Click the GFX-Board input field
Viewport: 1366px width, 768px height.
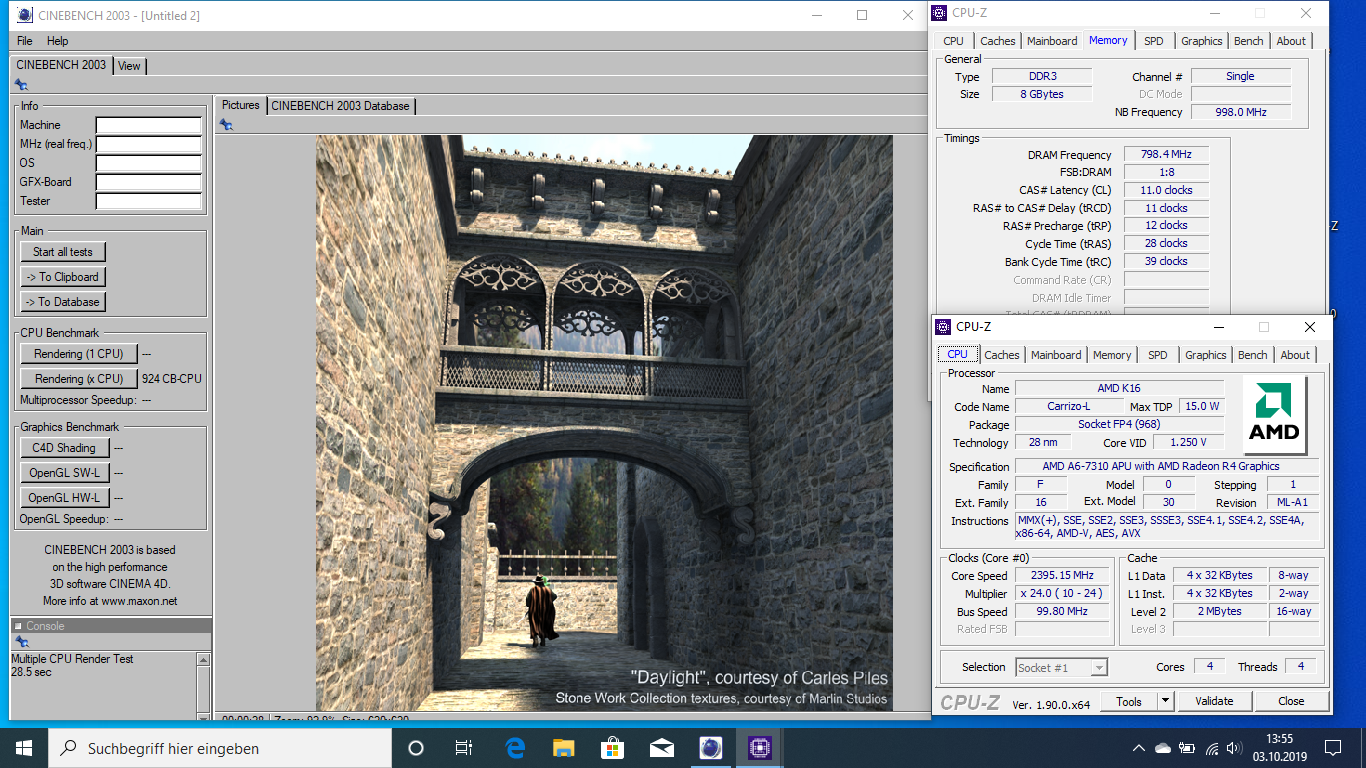coord(149,182)
